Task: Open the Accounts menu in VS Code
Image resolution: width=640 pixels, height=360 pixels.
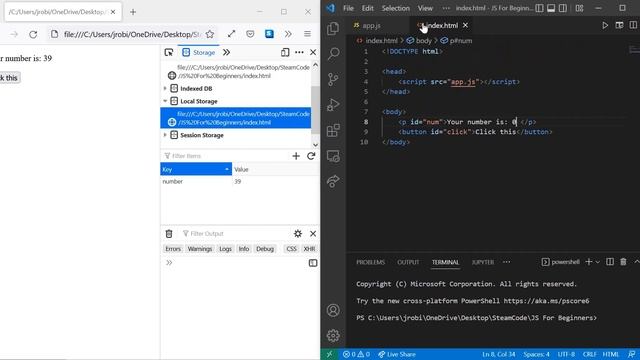Action: [333, 310]
